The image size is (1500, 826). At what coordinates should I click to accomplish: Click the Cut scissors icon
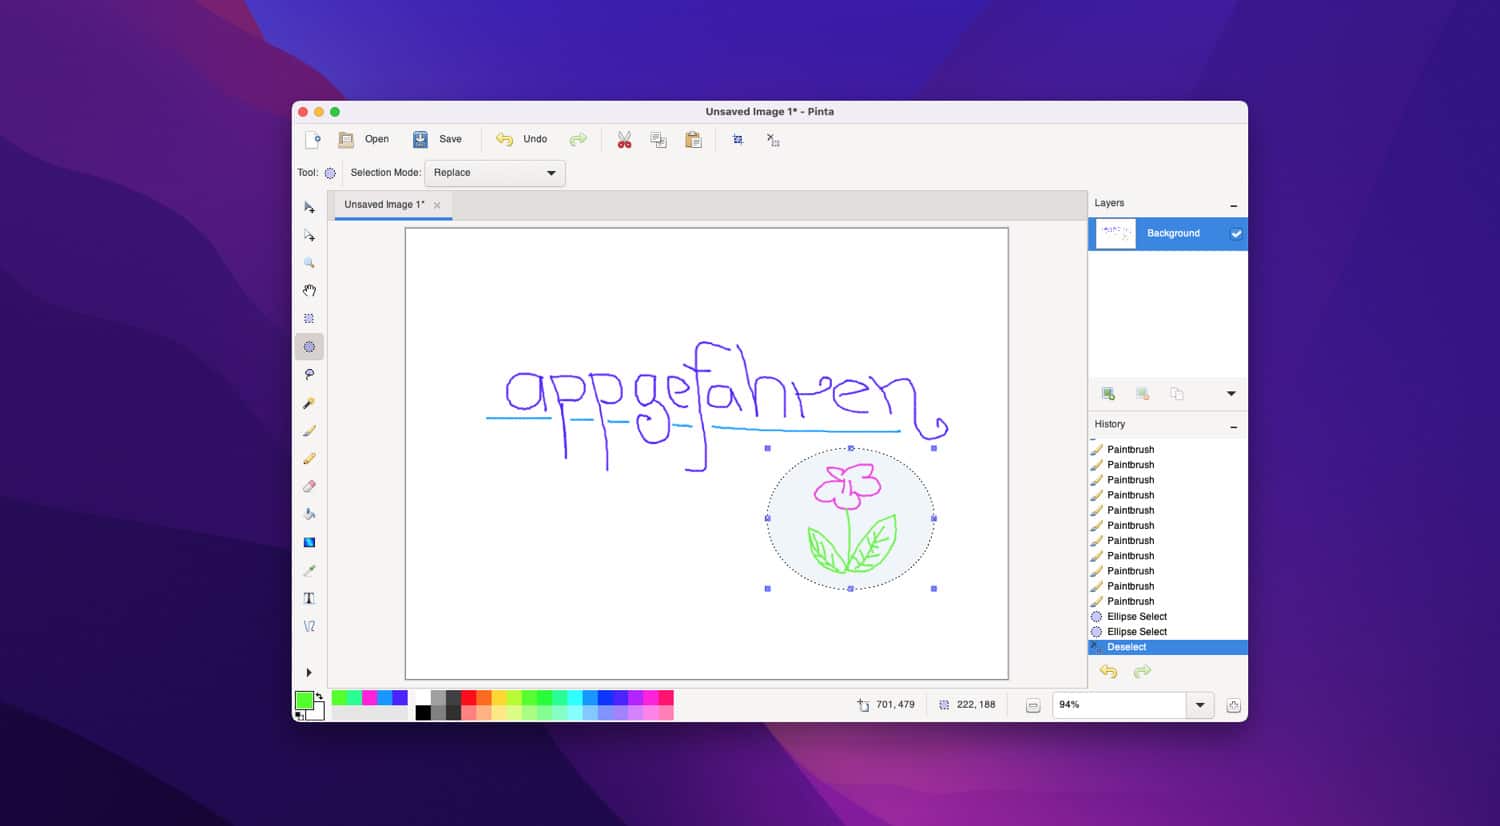(624, 140)
